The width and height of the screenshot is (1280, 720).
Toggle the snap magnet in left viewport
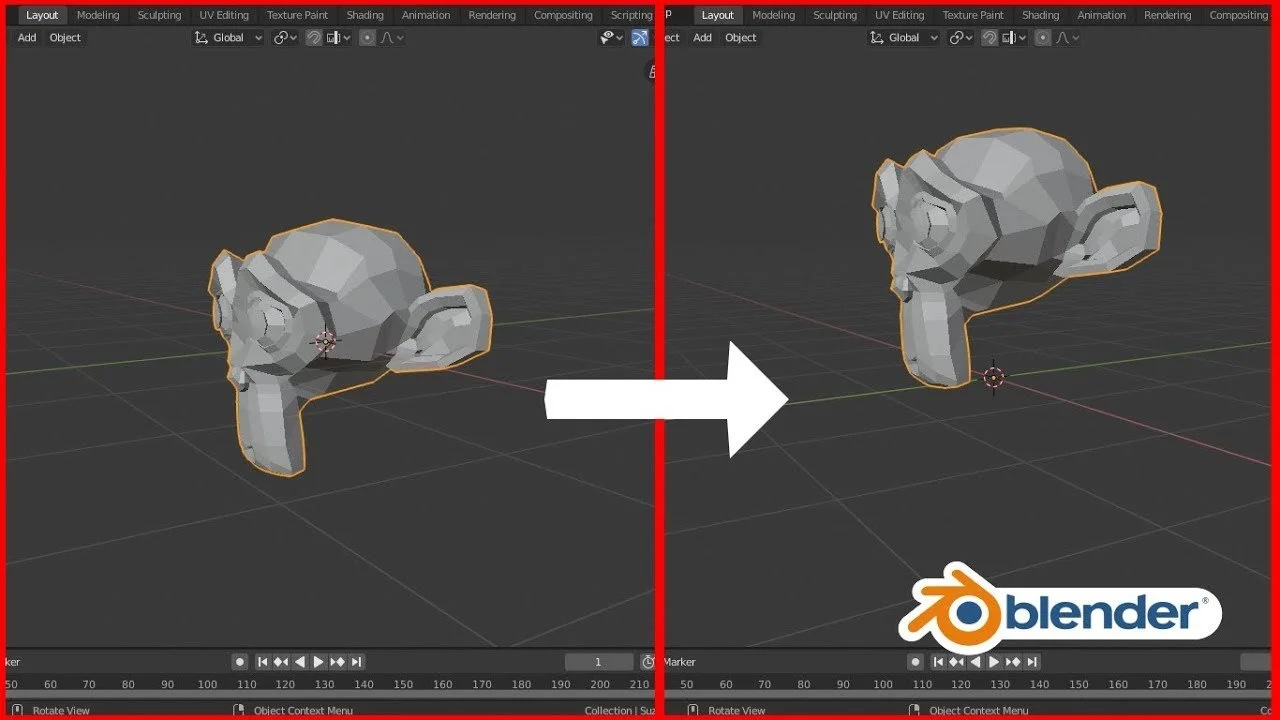coord(314,38)
